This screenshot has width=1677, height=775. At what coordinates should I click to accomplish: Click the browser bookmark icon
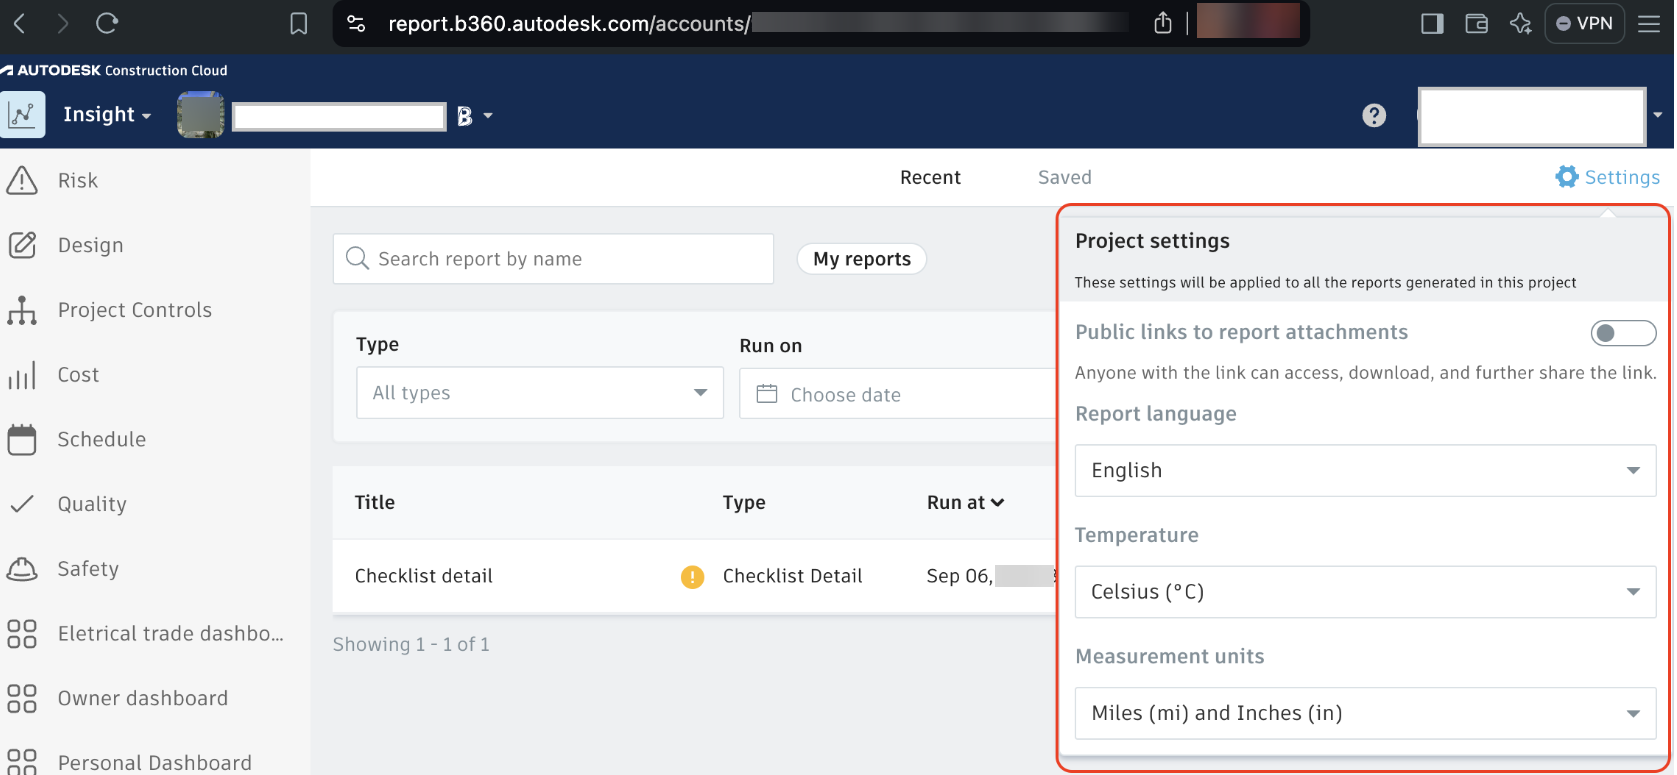pos(298,23)
